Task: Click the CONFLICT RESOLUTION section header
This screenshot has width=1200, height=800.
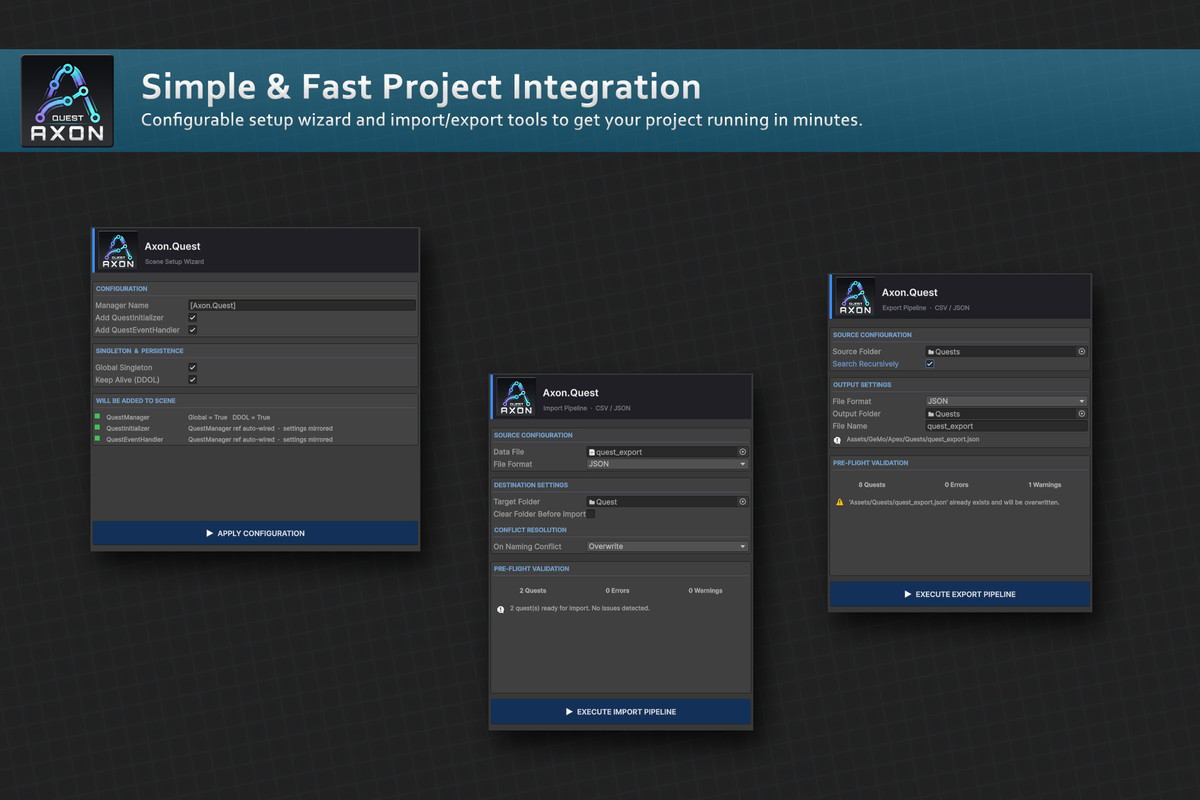Action: pyautogui.click(x=530, y=530)
